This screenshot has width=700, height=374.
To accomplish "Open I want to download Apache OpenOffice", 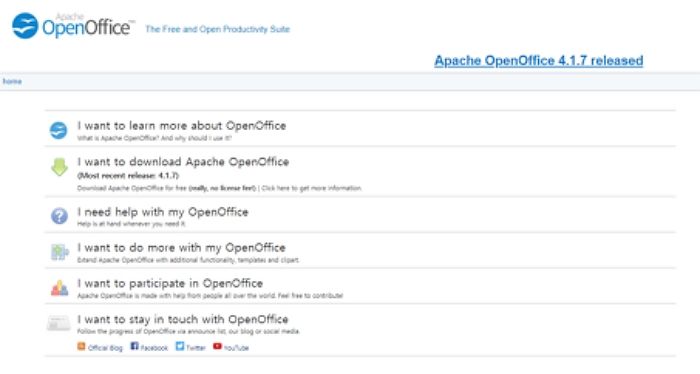I will pos(183,162).
